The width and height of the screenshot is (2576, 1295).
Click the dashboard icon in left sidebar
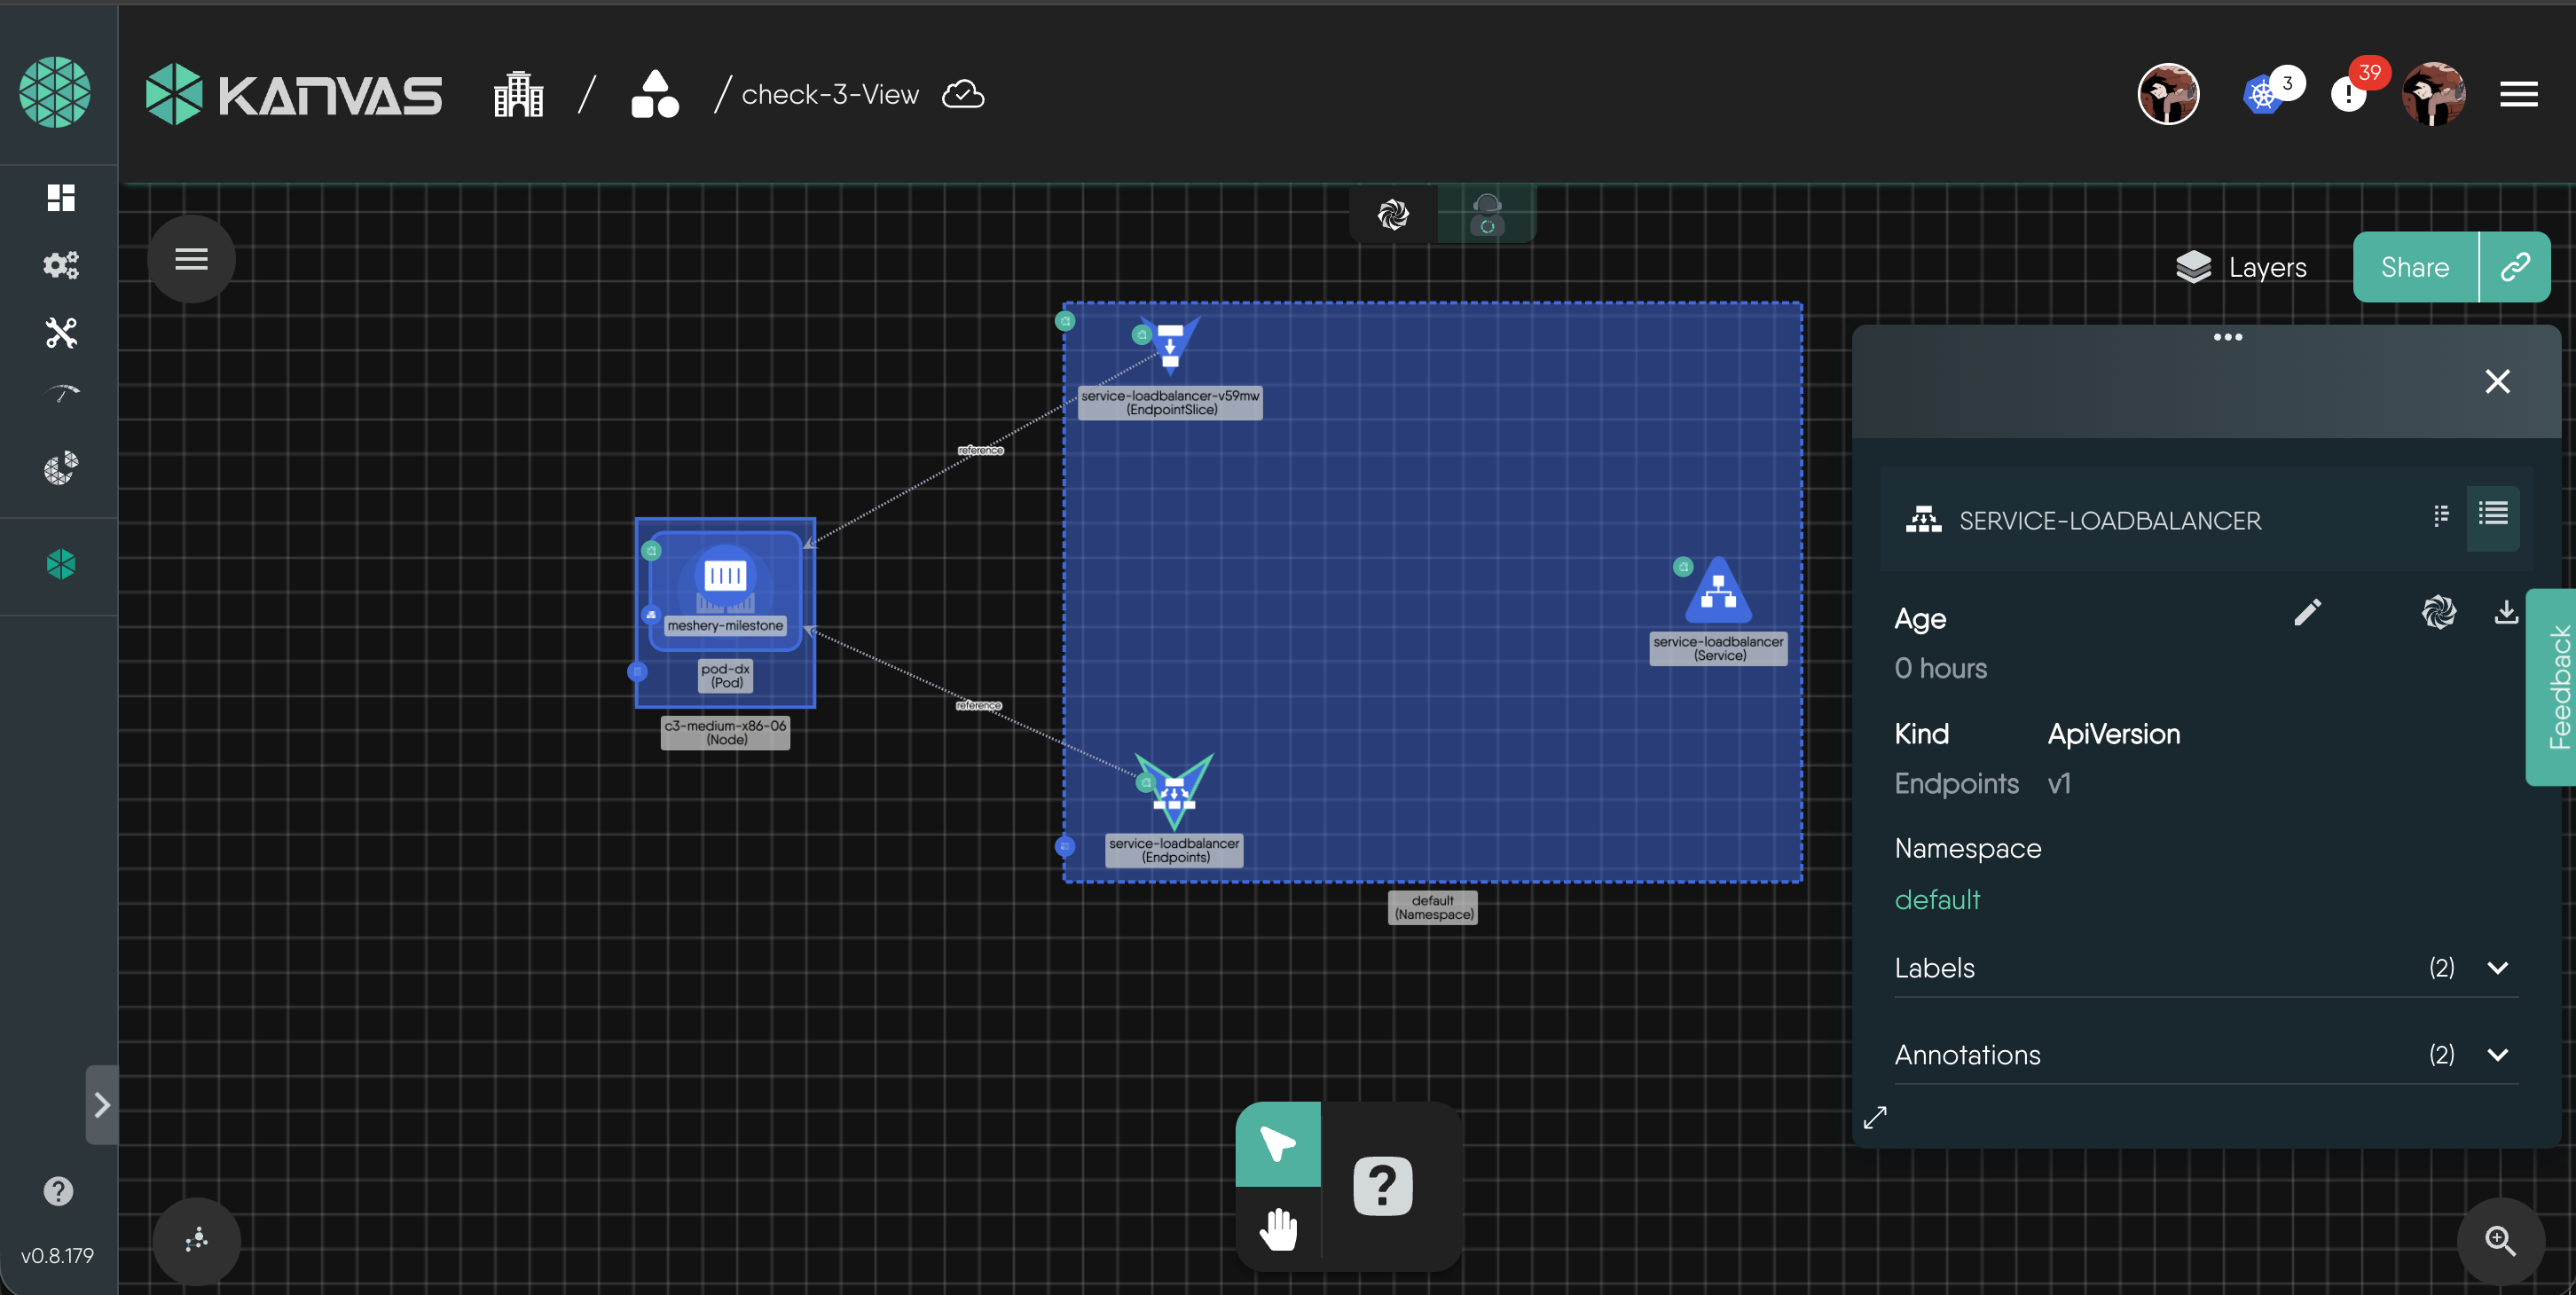point(61,197)
